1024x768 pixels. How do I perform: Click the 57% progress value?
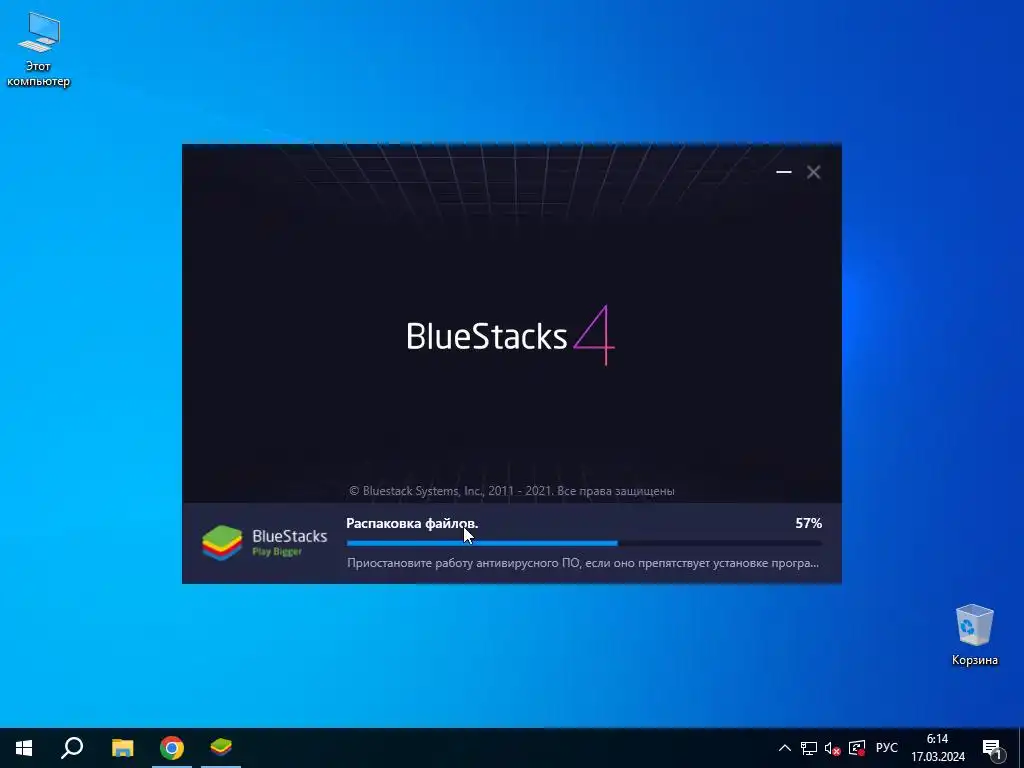pos(808,523)
